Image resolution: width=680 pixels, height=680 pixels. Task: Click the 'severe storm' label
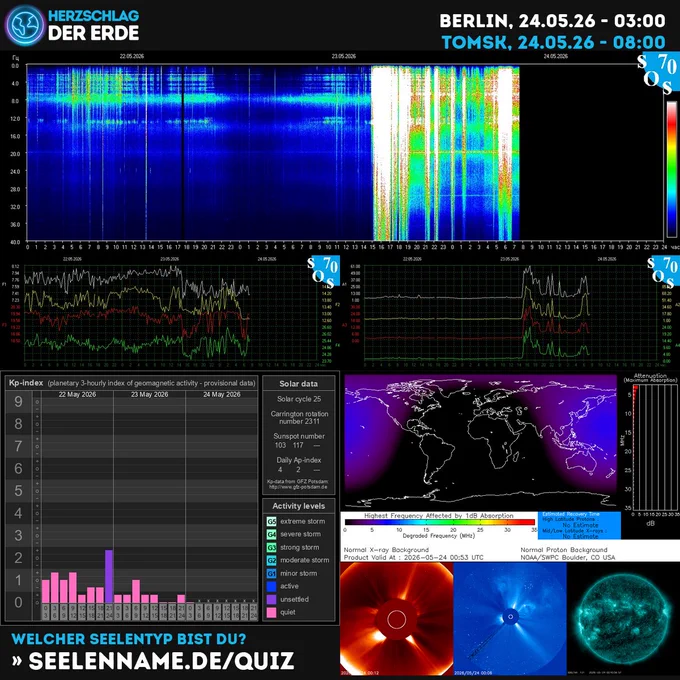tap(301, 534)
